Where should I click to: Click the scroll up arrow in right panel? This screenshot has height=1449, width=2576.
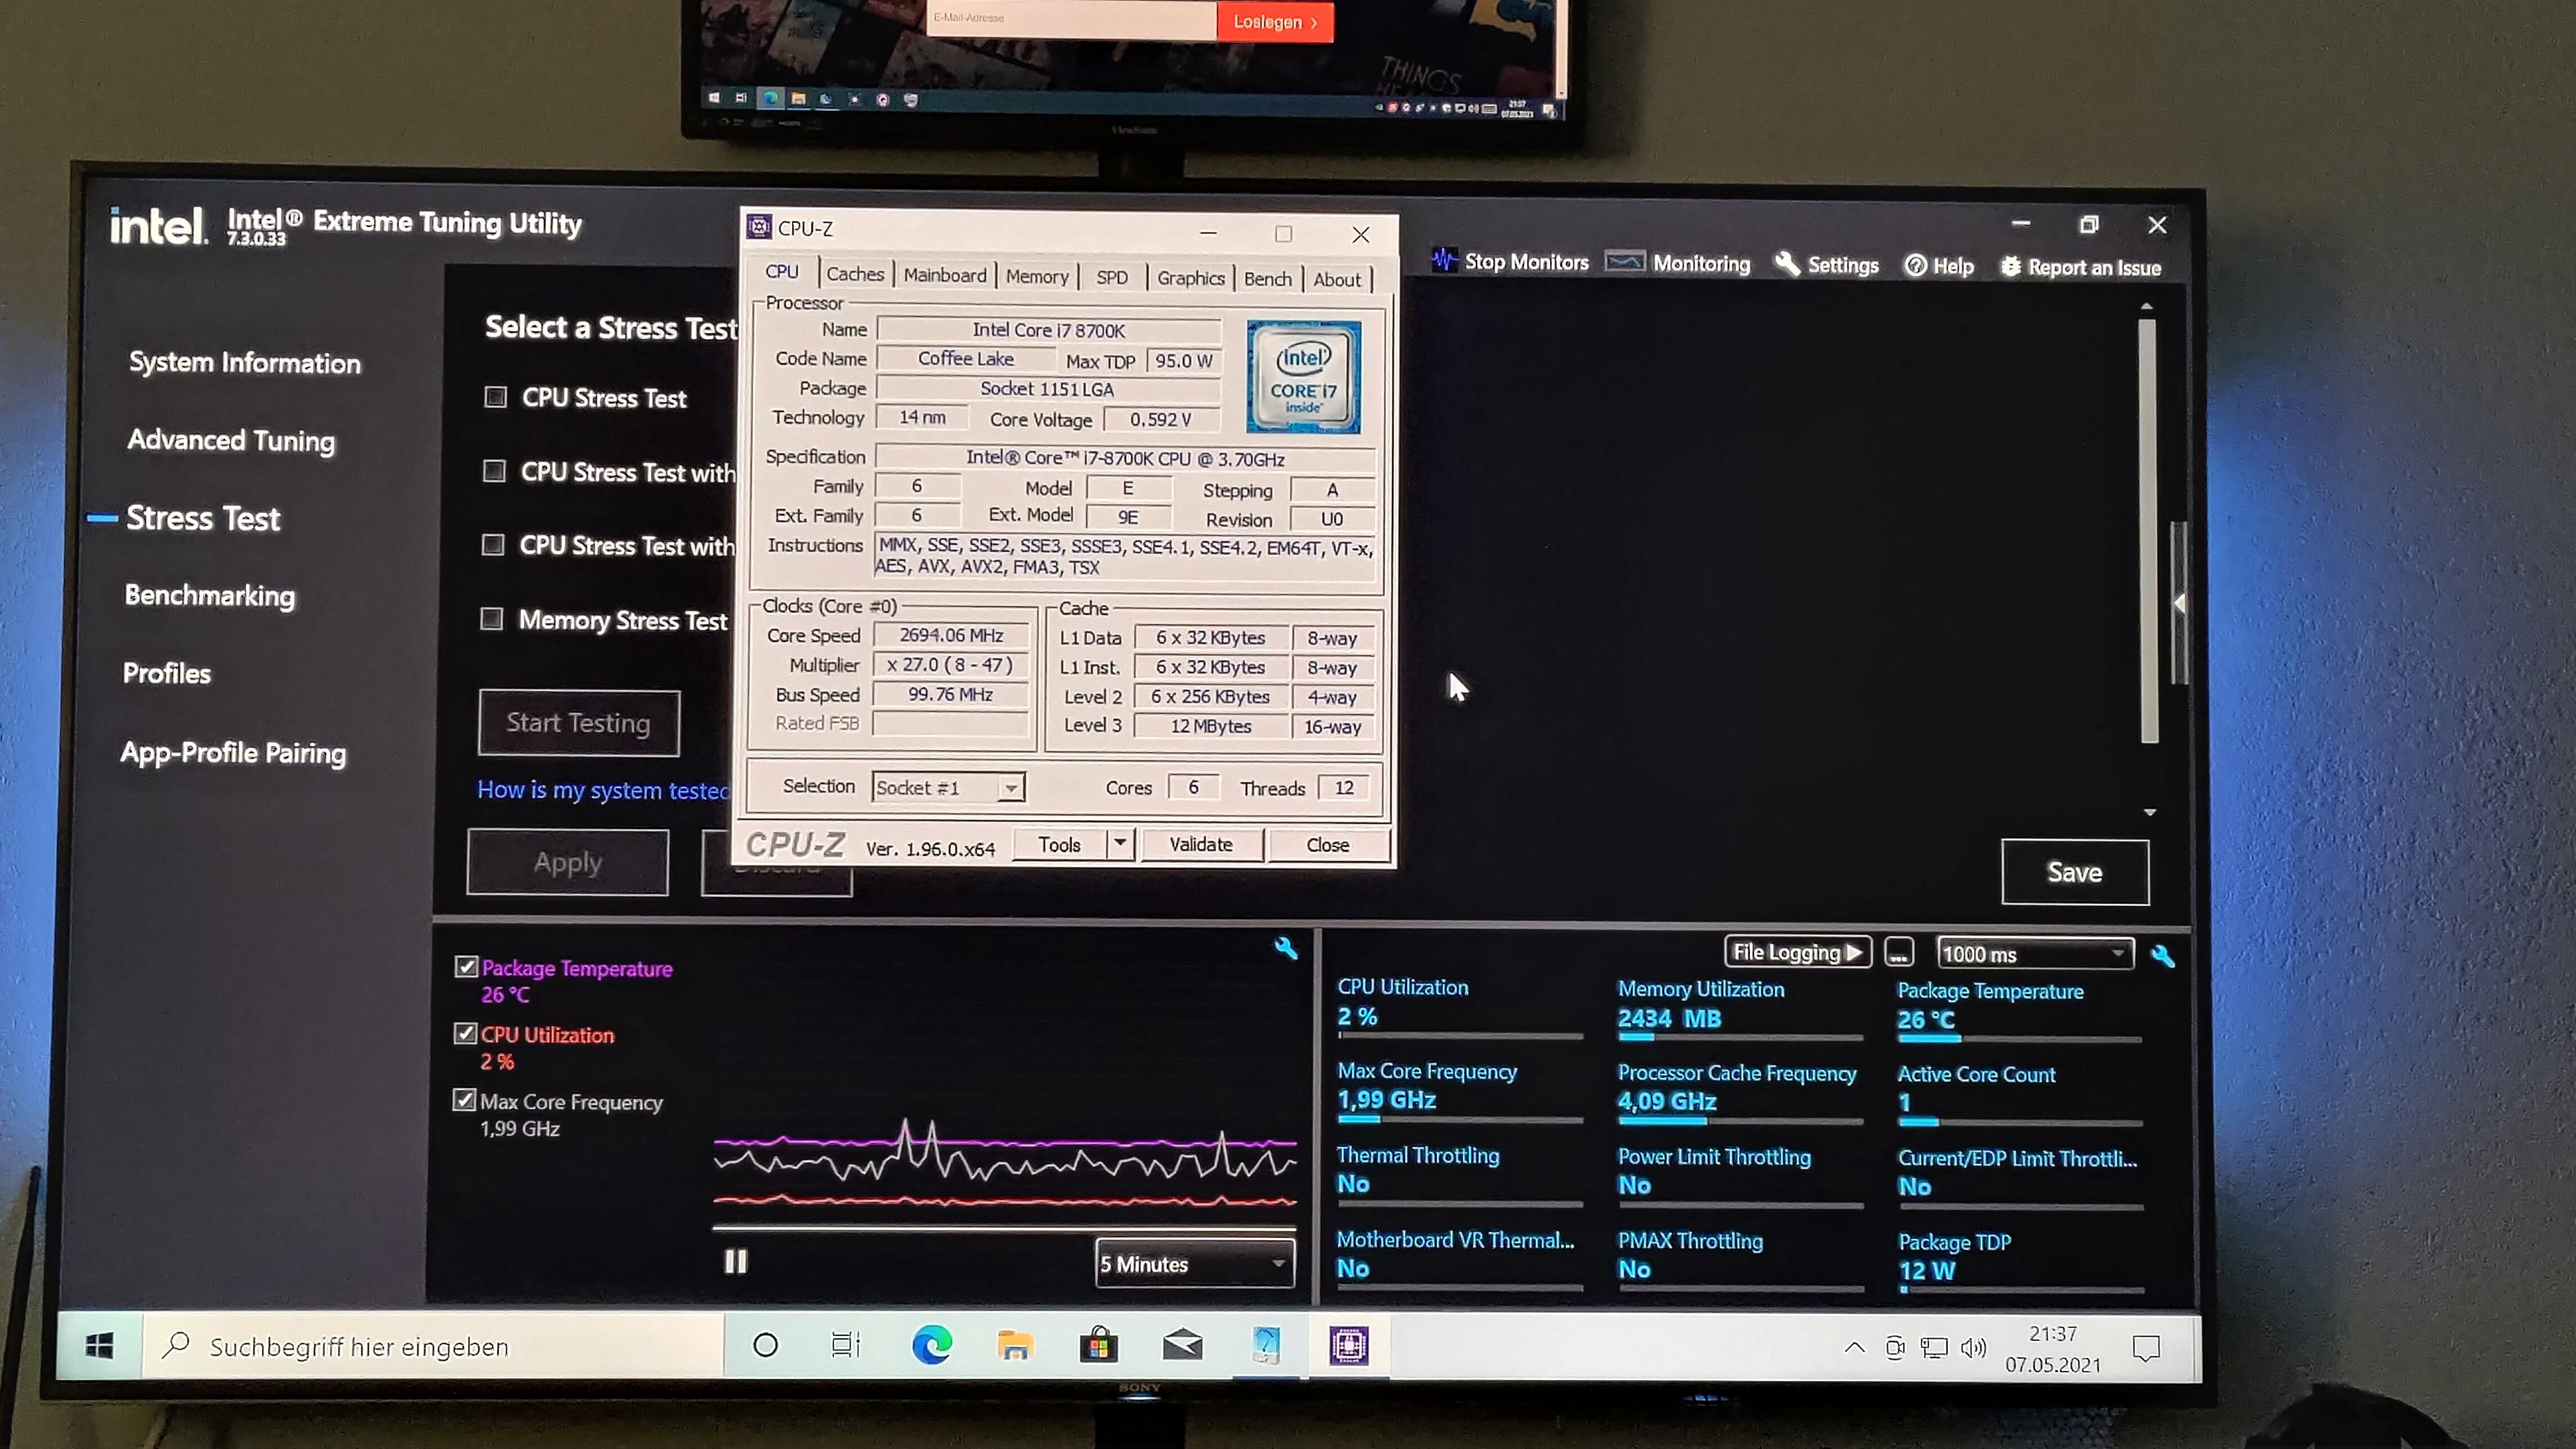(2146, 306)
